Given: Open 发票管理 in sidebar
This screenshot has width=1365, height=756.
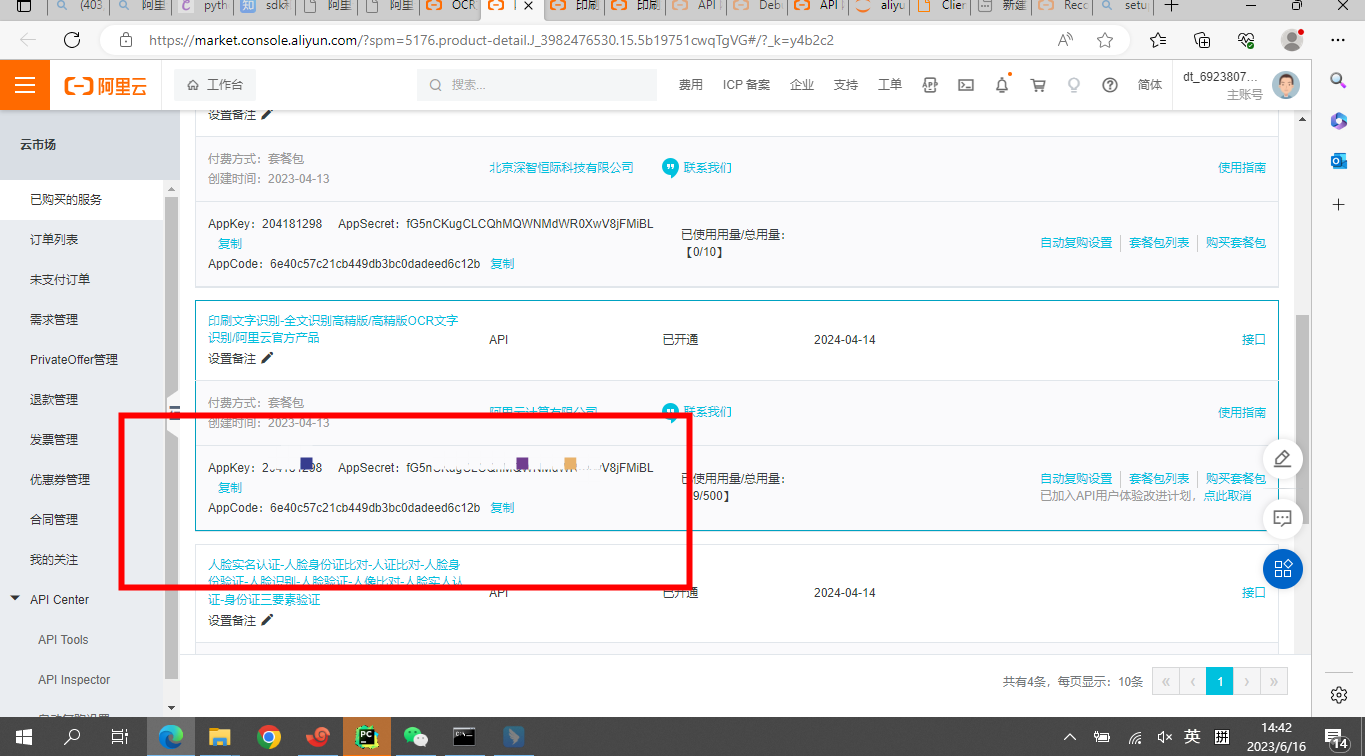Looking at the screenshot, I should pyautogui.click(x=54, y=440).
